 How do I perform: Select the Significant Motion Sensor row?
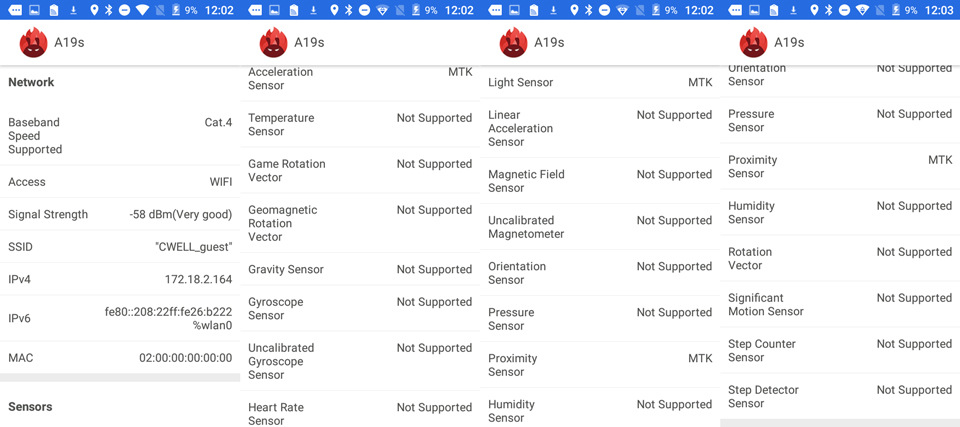click(840, 304)
